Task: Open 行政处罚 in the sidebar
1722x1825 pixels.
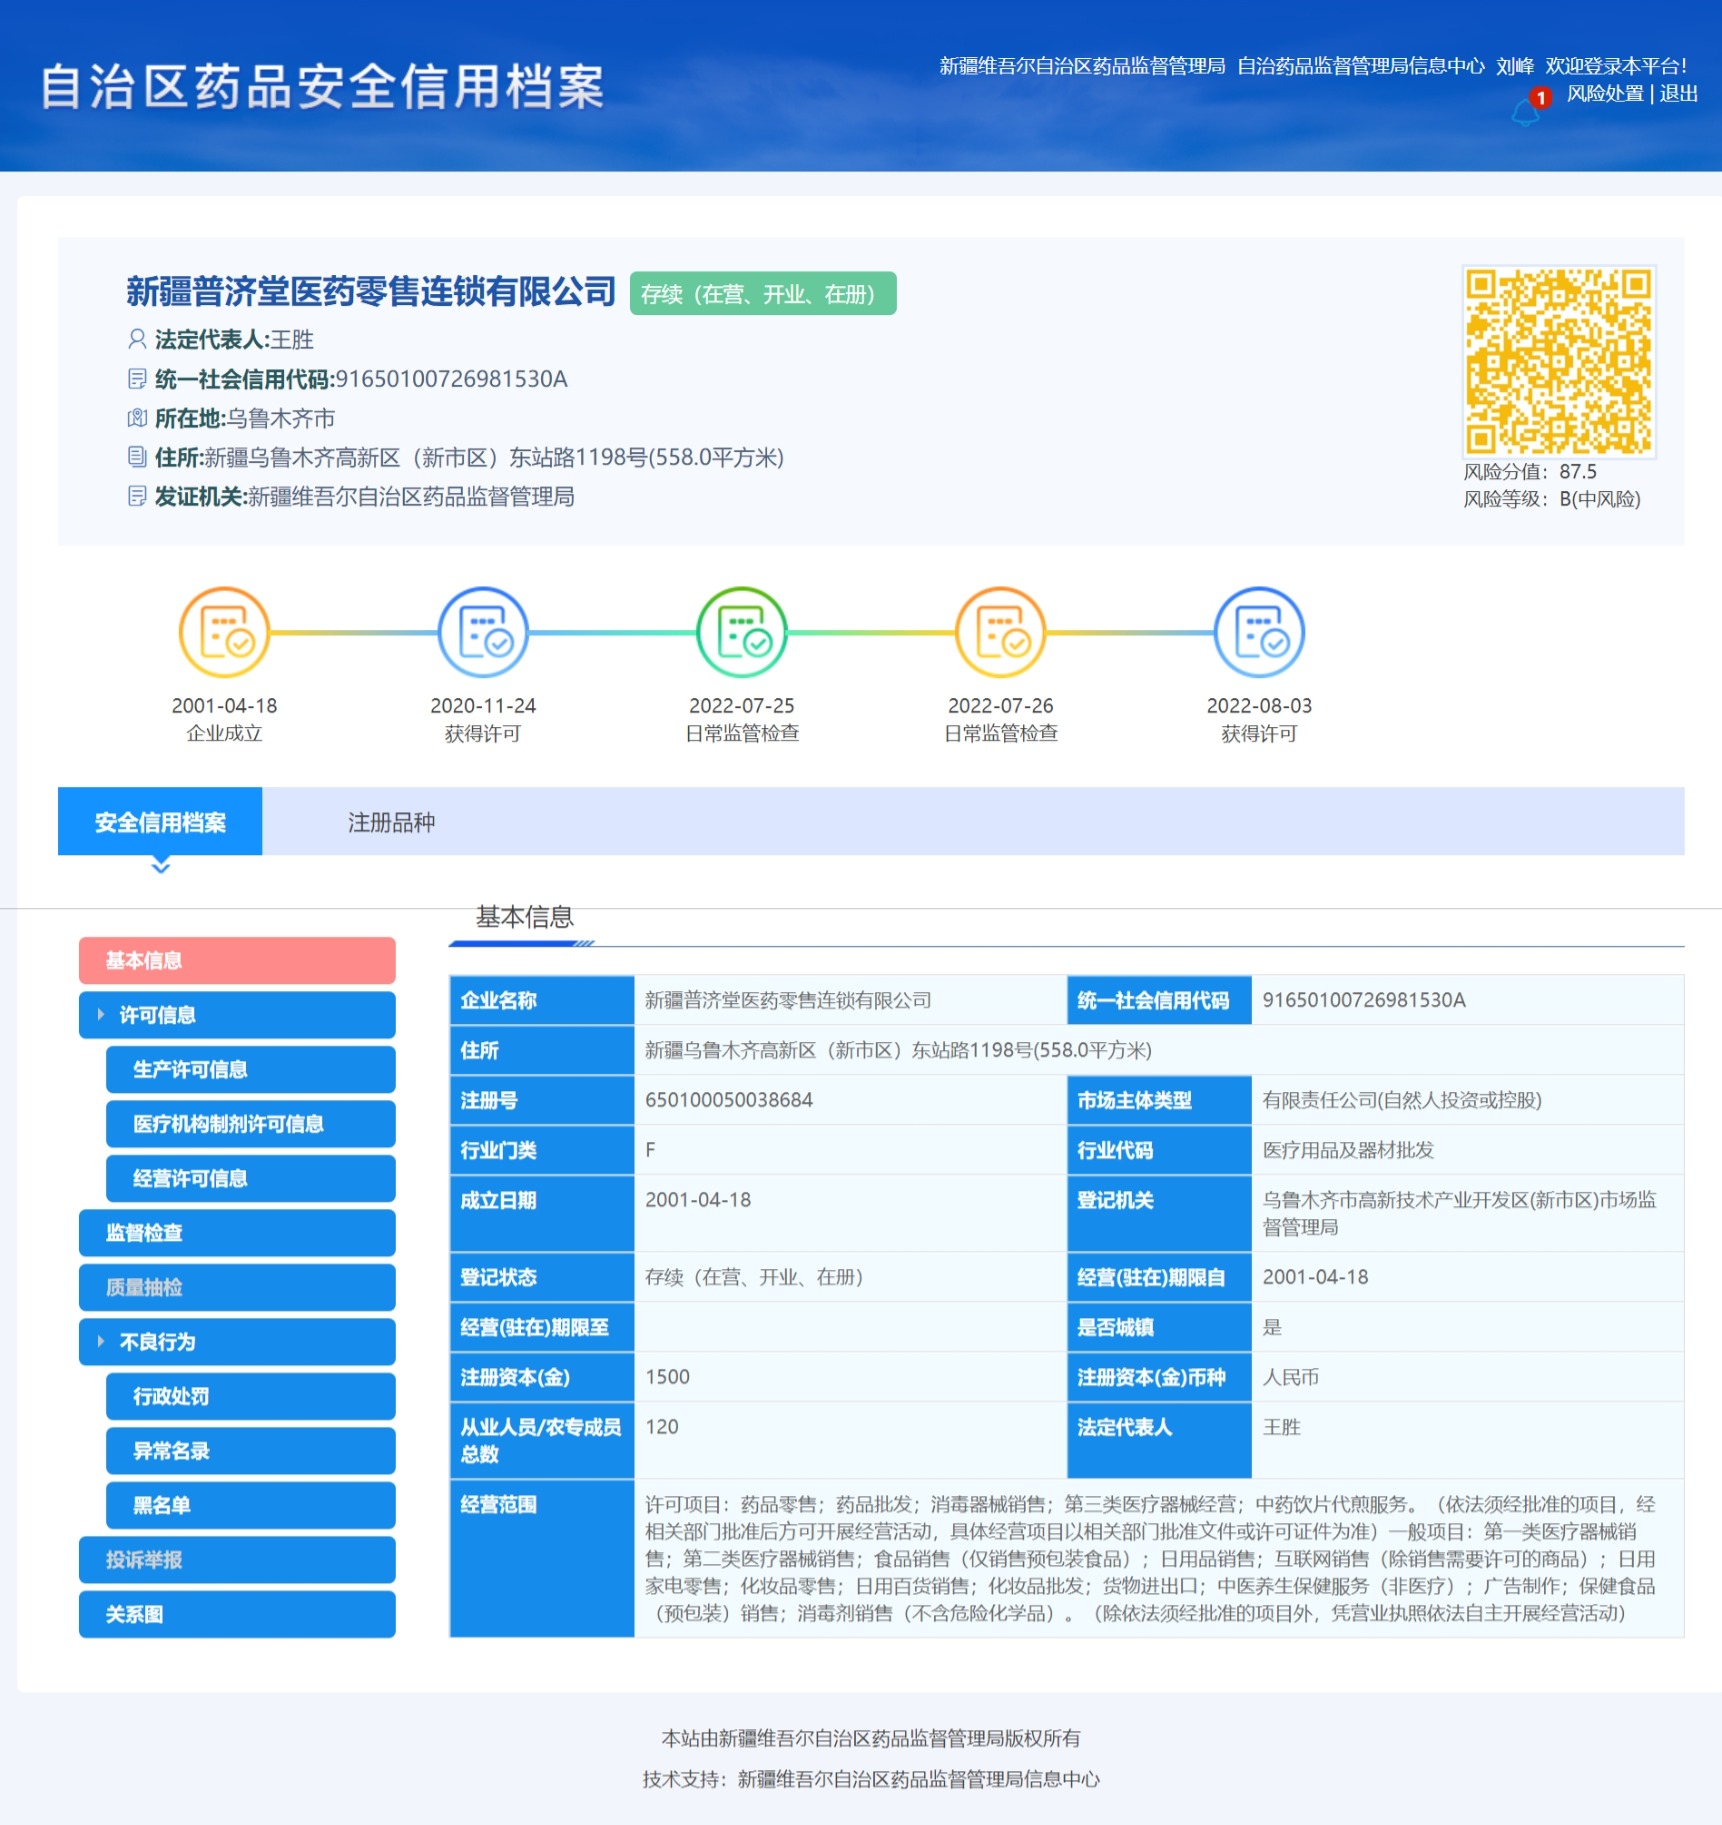Action: 250,1396
